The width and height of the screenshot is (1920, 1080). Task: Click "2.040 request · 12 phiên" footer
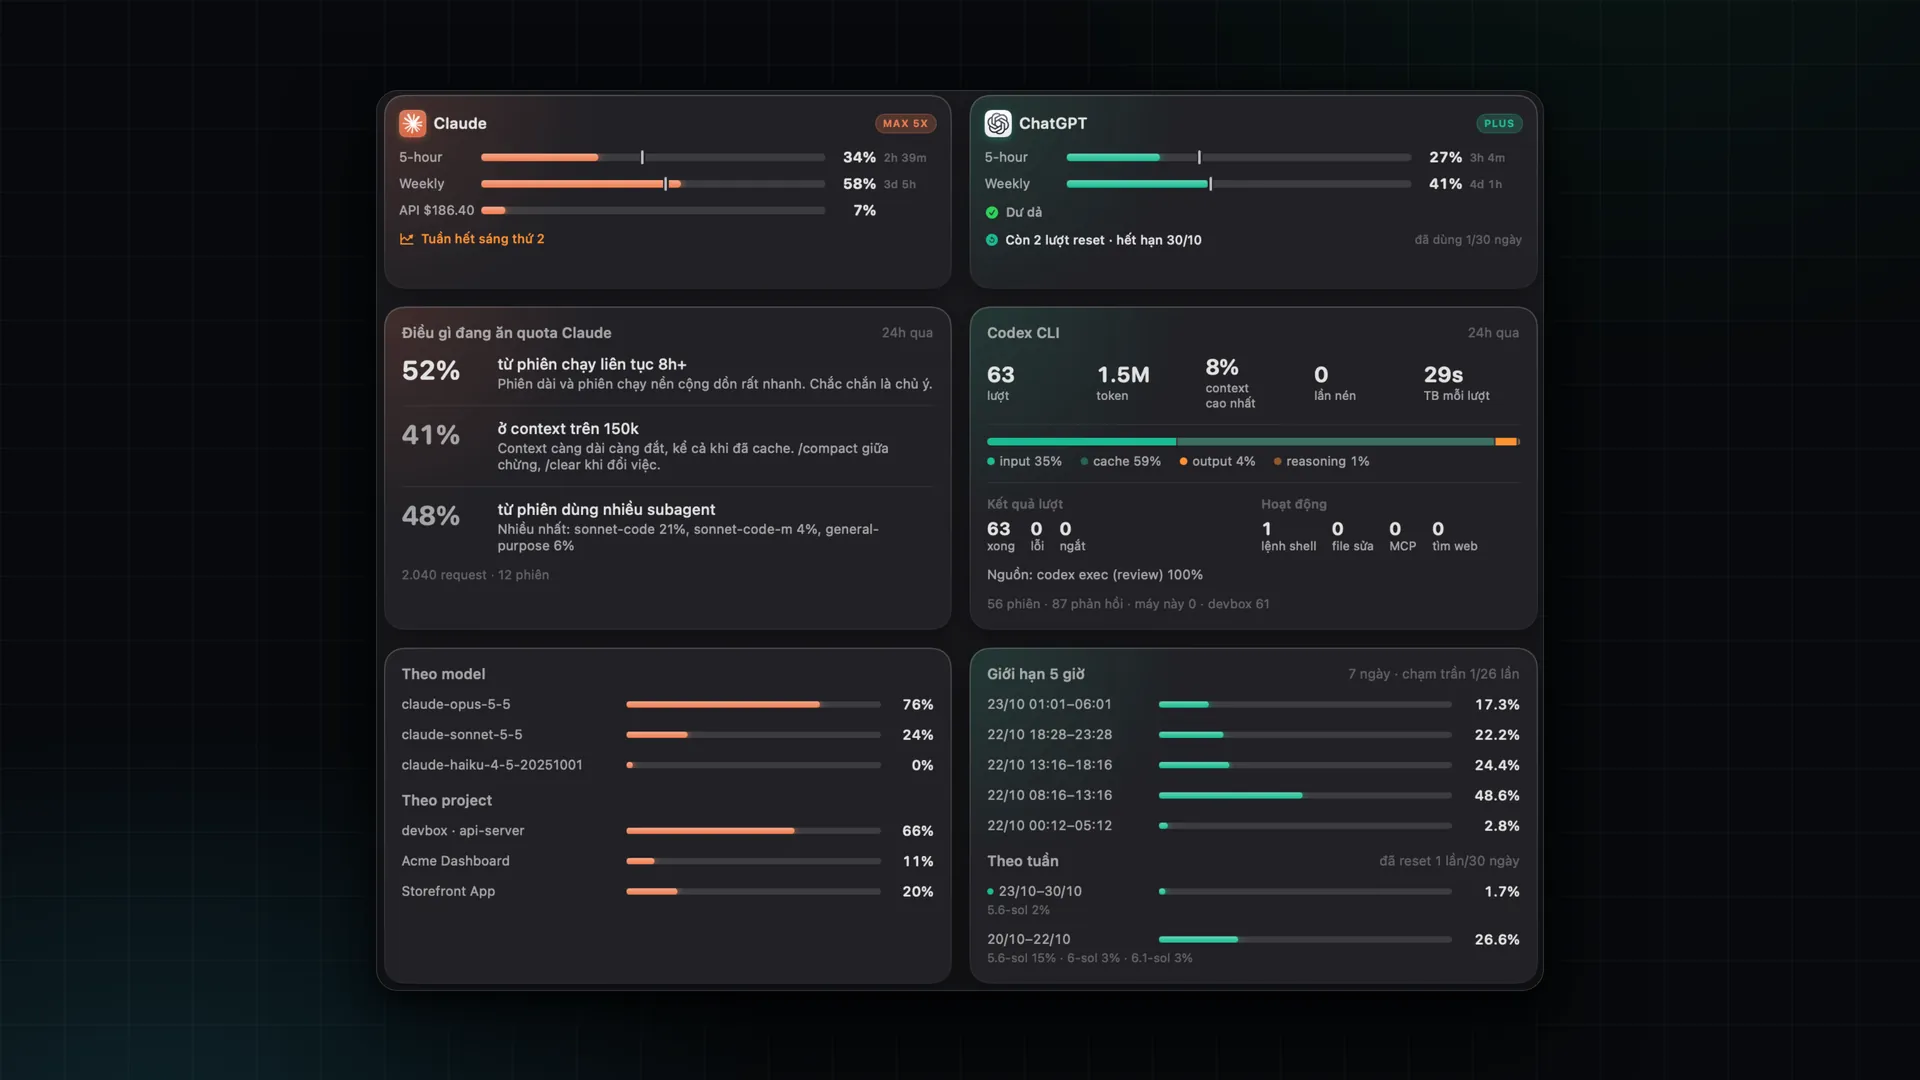475,575
